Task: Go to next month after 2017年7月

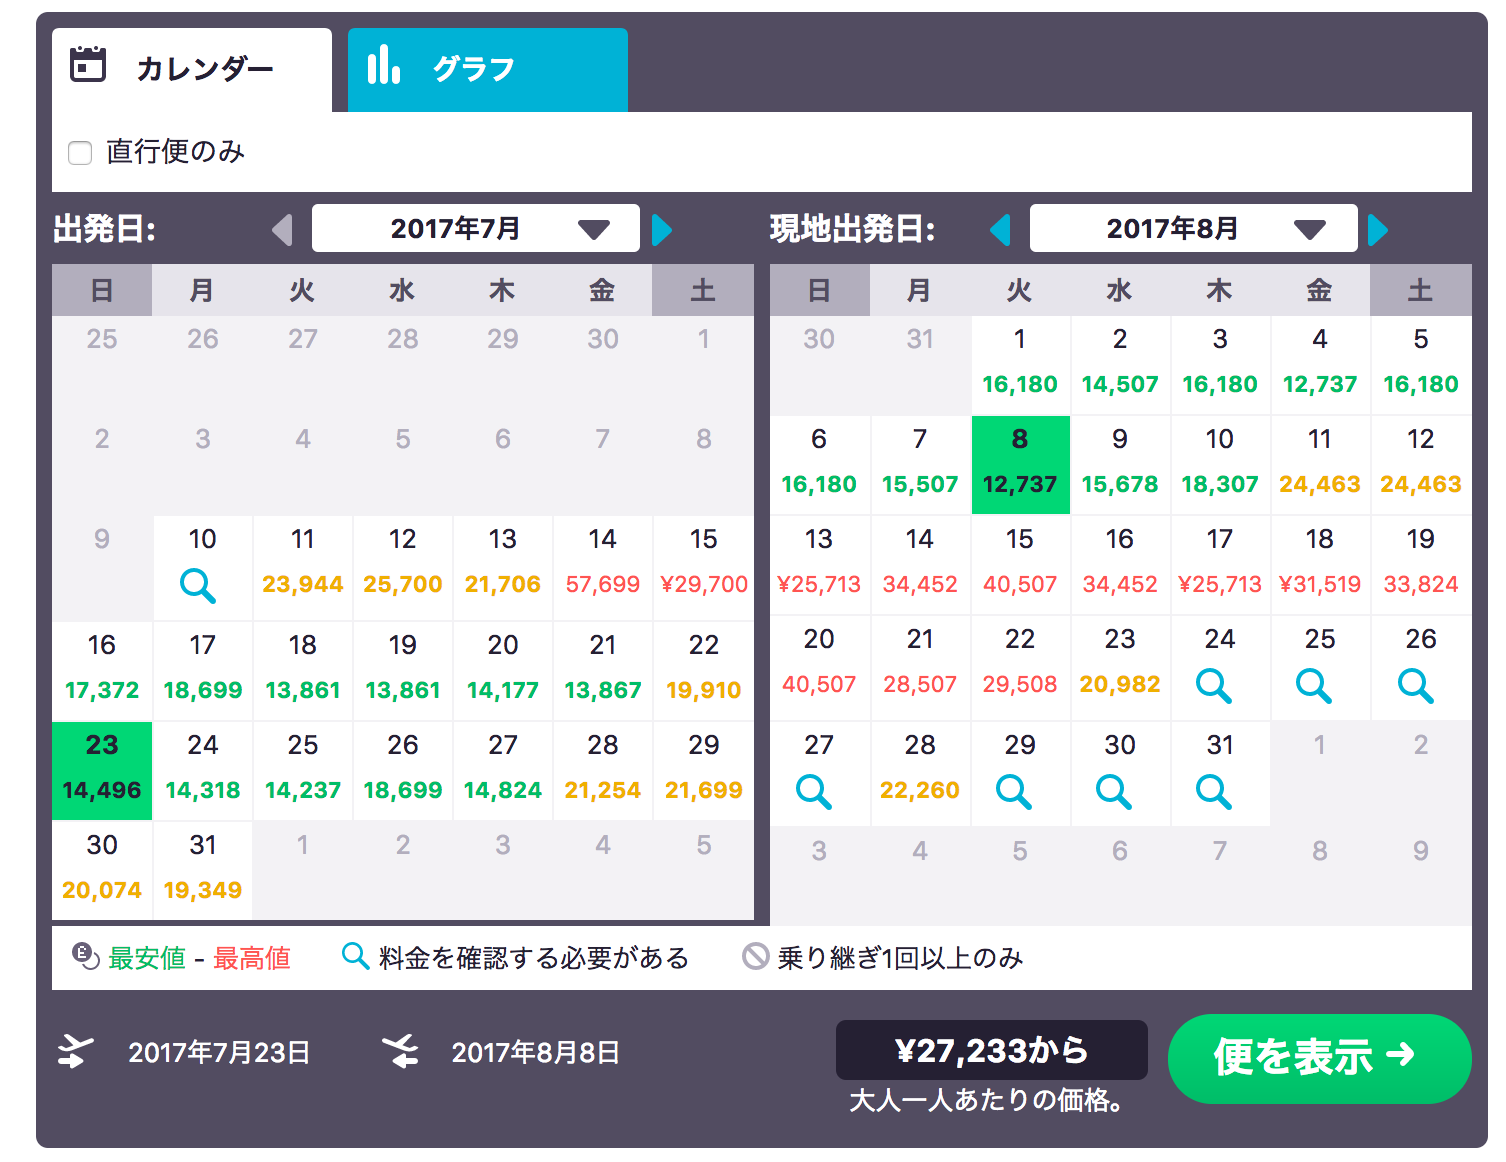Action: click(x=662, y=230)
